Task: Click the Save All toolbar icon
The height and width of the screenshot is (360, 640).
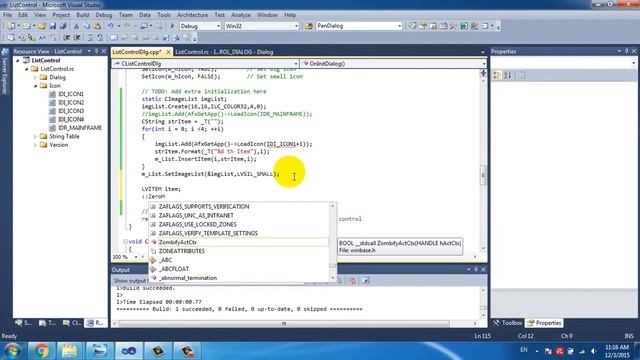Action: point(63,26)
